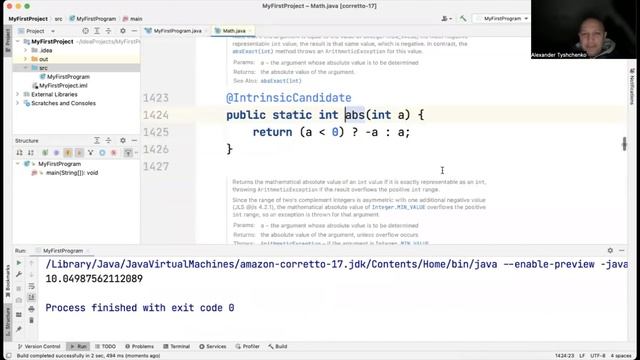Click the Build project hammer icon
Viewport: 640px width, 360px height.
coord(463,18)
